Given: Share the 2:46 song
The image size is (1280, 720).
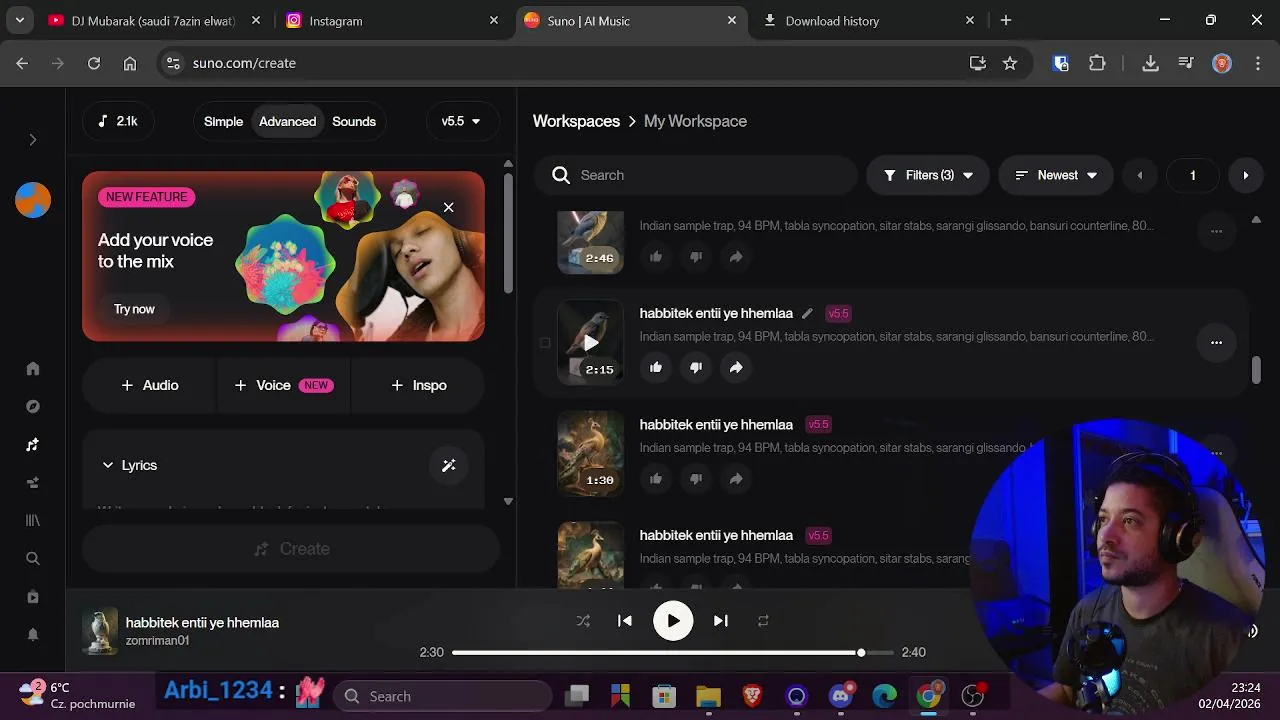Looking at the screenshot, I should pyautogui.click(x=736, y=257).
